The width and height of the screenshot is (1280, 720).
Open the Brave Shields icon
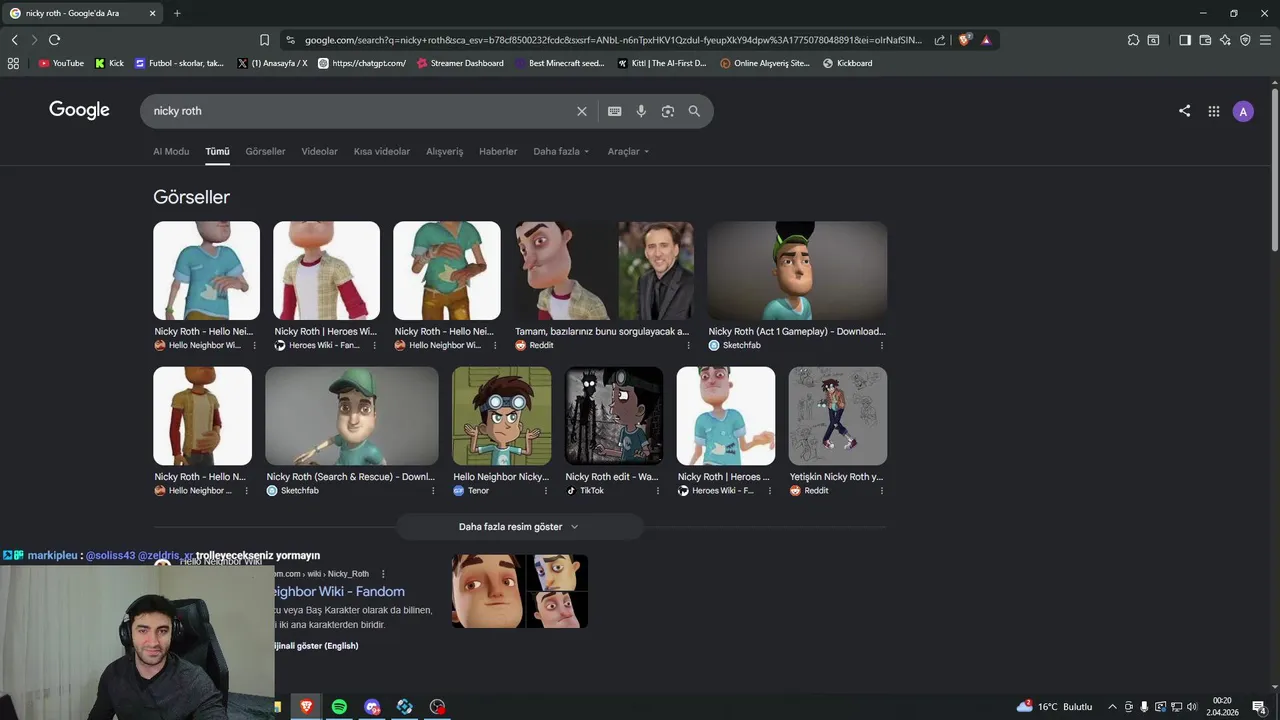964,40
